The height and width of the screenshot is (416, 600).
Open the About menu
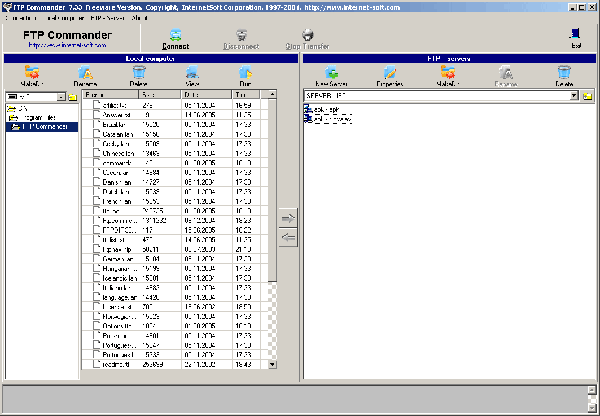[x=139, y=18]
